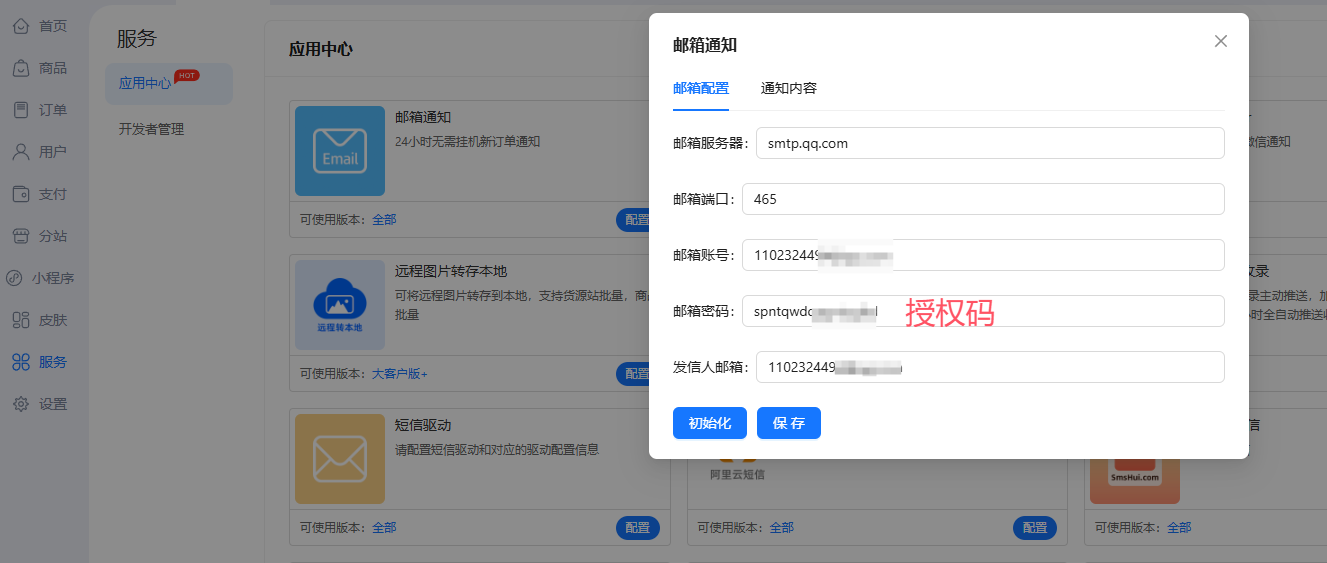Click the 小程序 mini-program icon

(x=15, y=278)
